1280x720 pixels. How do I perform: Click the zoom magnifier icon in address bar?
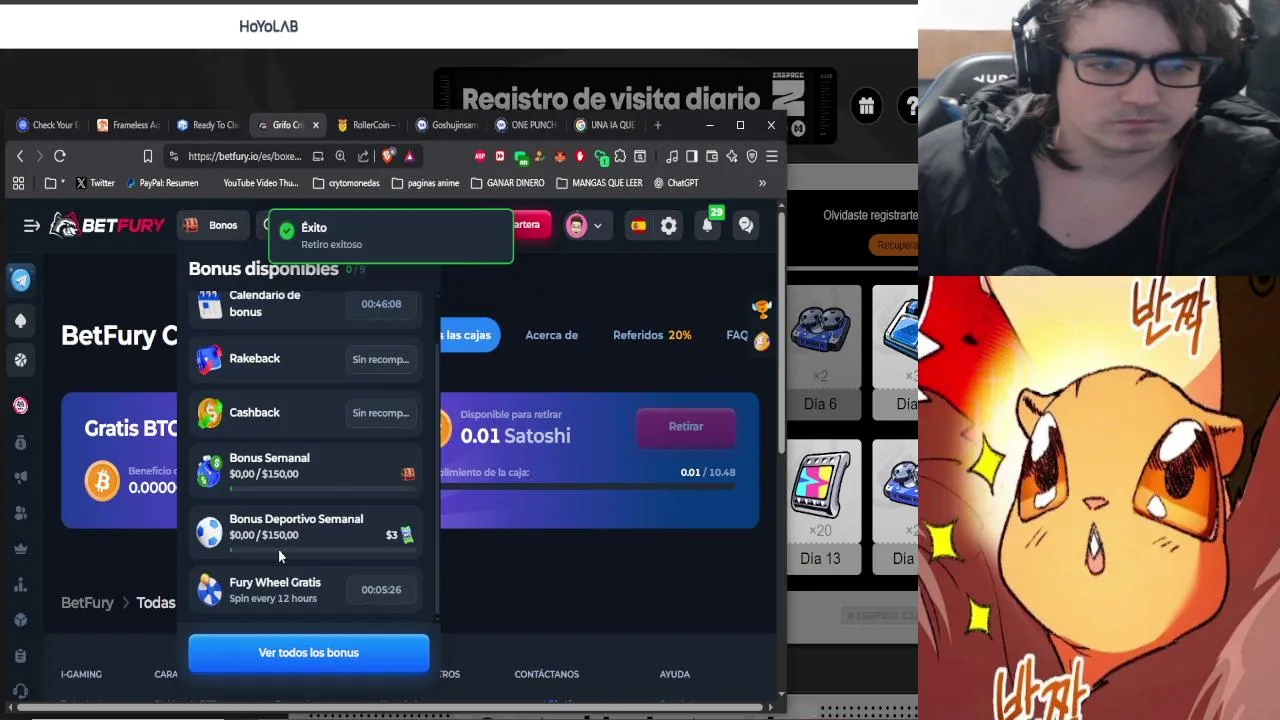point(341,156)
